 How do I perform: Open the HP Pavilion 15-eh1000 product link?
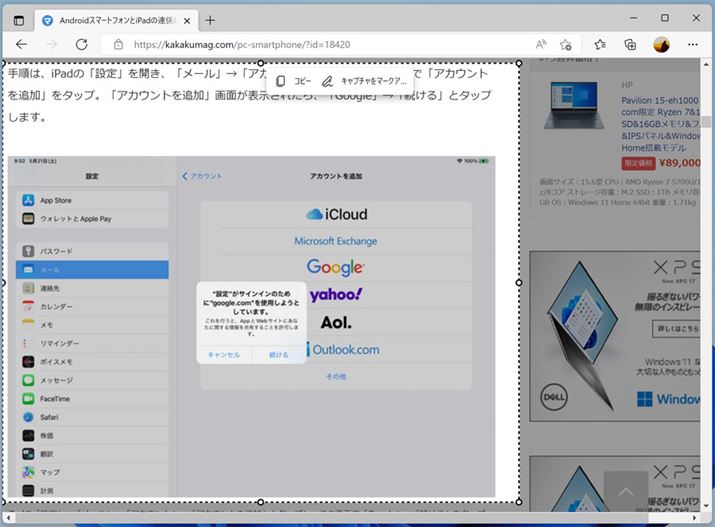click(x=660, y=124)
